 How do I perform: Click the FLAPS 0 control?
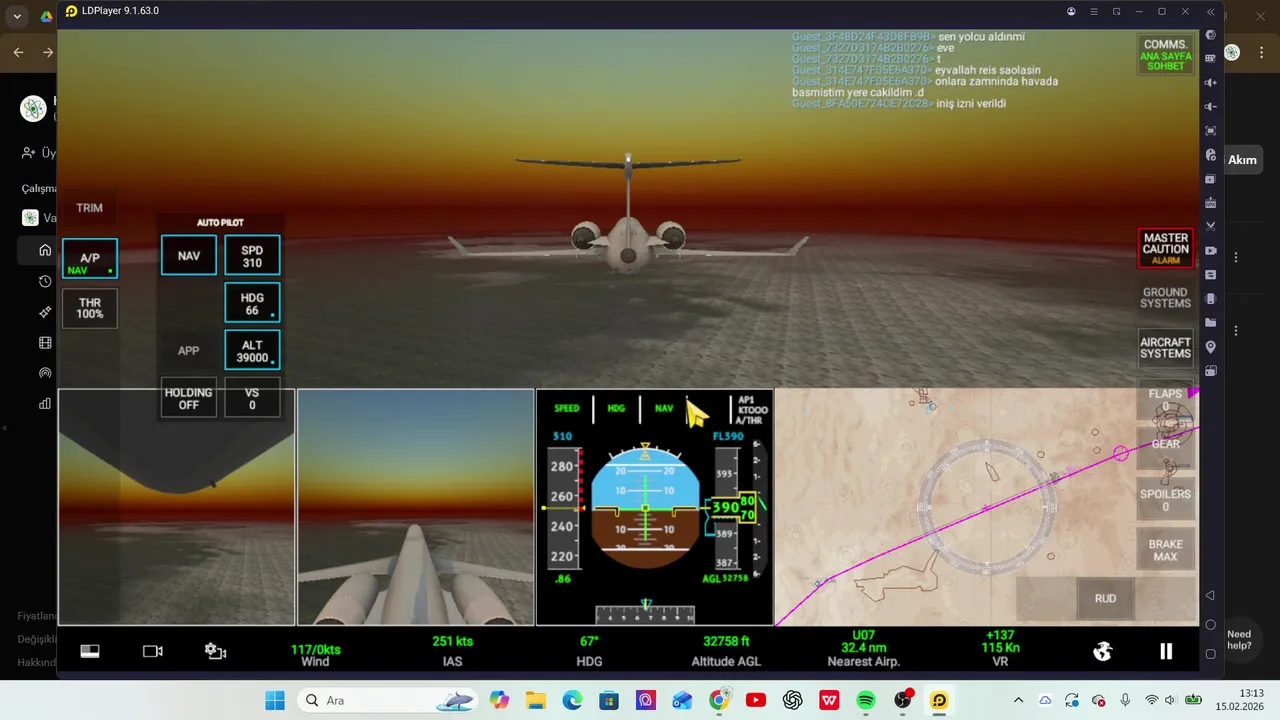pos(1166,398)
